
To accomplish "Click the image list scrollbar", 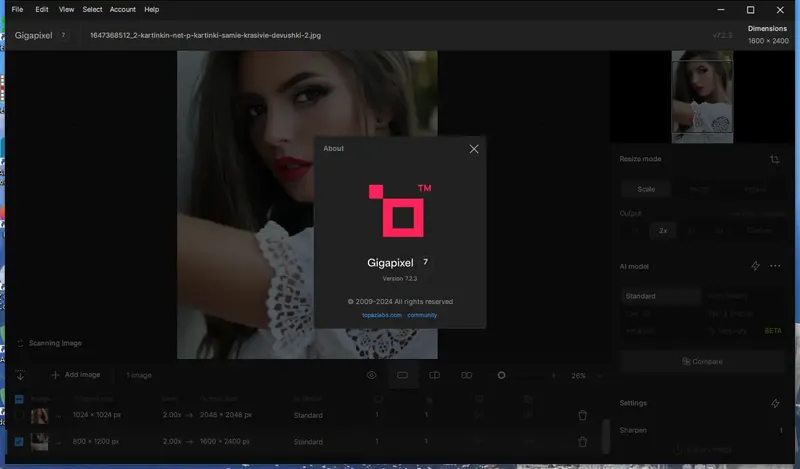I will pos(606,436).
